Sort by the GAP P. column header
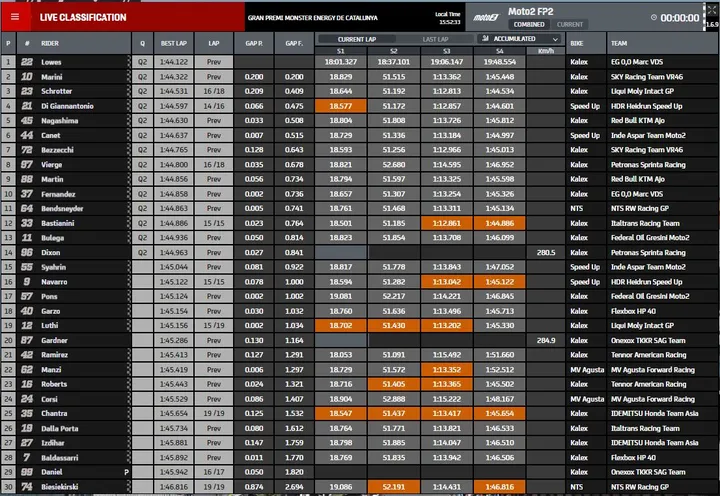This screenshot has width=720, height=496. pyautogui.click(x=254, y=43)
